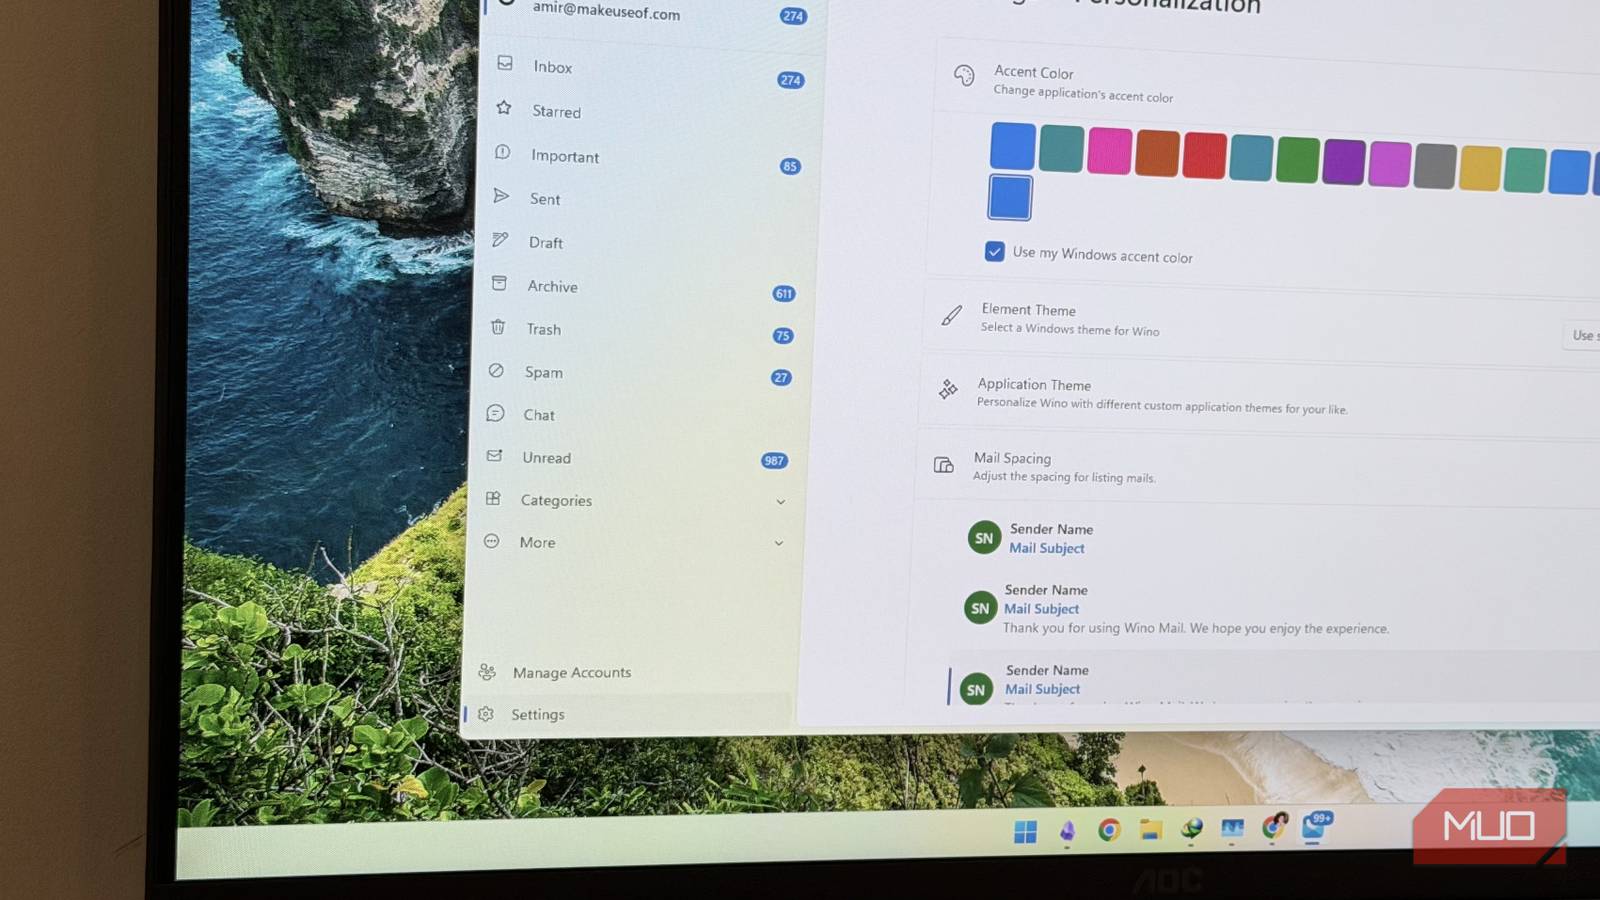Open the Settings menu item
The height and width of the screenshot is (900, 1600).
point(538,714)
